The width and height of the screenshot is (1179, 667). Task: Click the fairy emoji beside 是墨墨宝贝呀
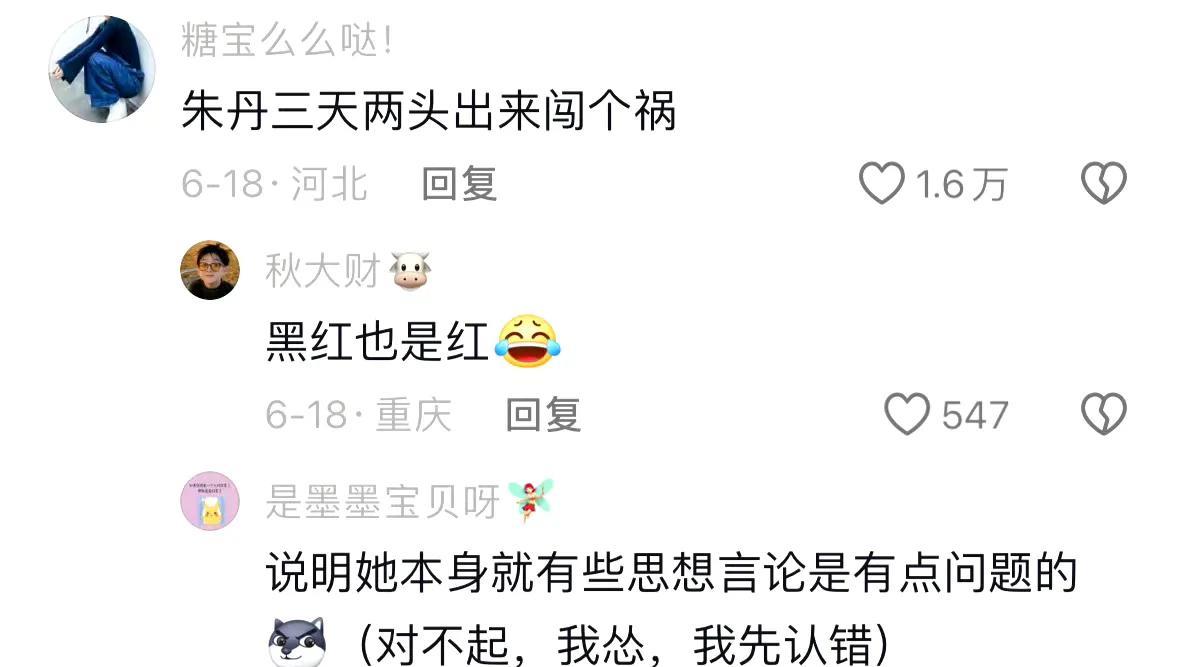coord(531,500)
